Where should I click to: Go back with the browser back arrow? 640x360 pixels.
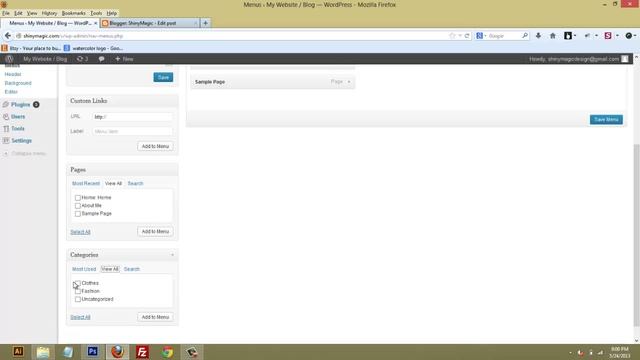(x=8, y=36)
